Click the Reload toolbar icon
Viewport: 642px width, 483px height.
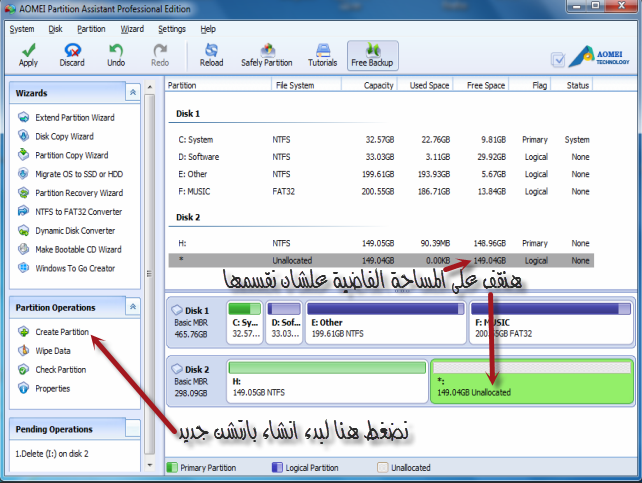coord(211,50)
